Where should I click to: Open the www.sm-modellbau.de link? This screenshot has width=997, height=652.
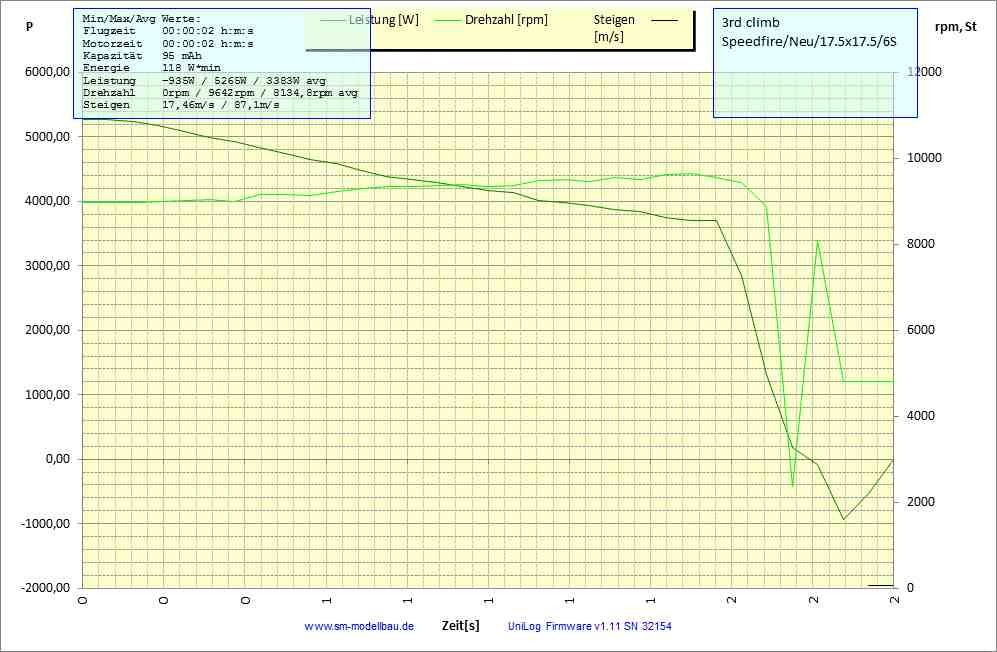point(358,626)
